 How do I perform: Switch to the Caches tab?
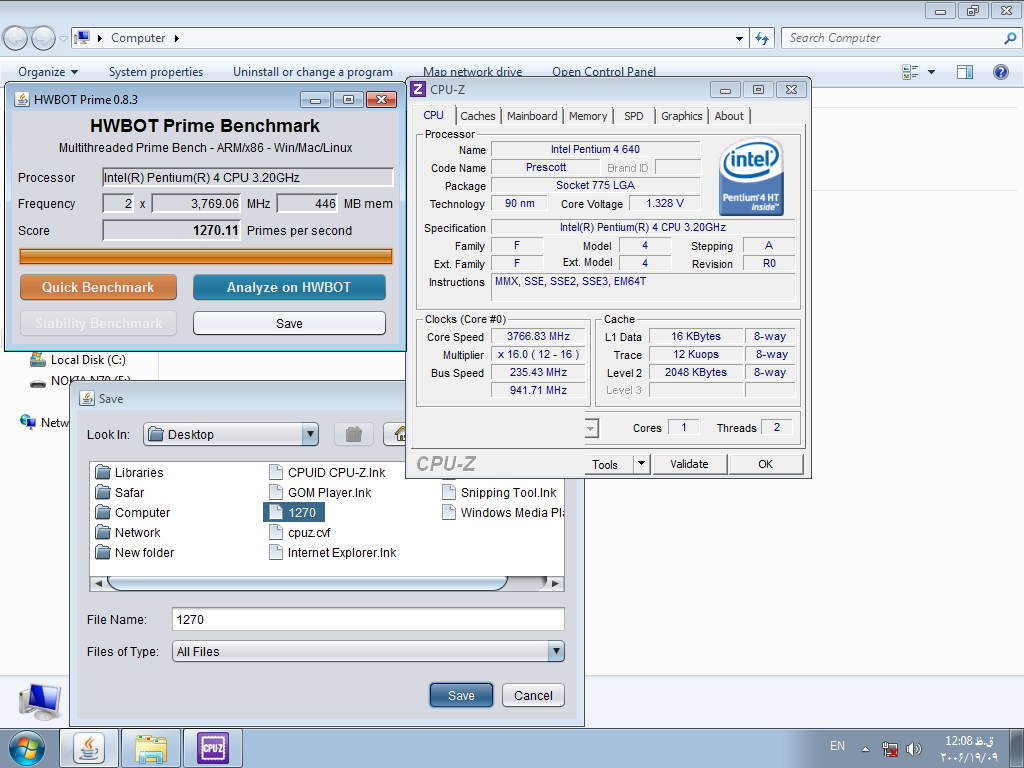tap(477, 116)
